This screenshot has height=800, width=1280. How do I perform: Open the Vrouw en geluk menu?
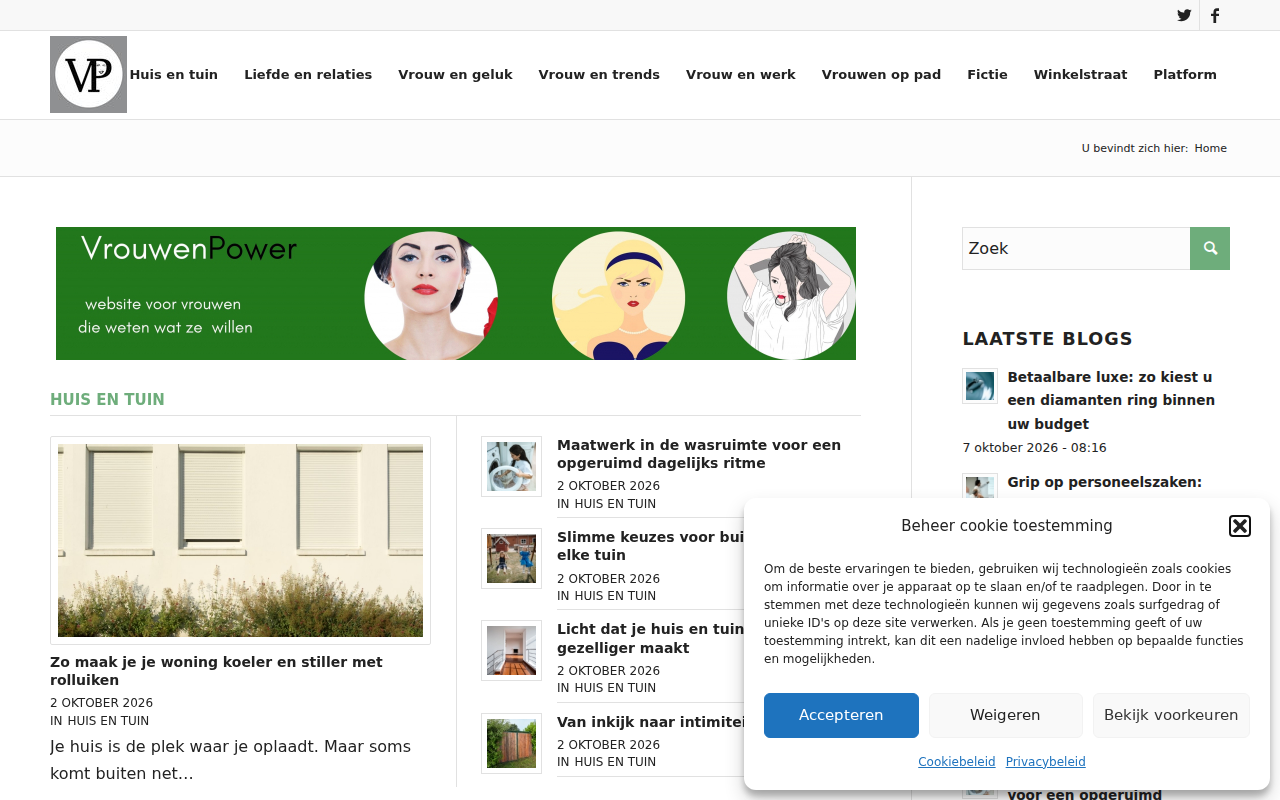coord(455,75)
